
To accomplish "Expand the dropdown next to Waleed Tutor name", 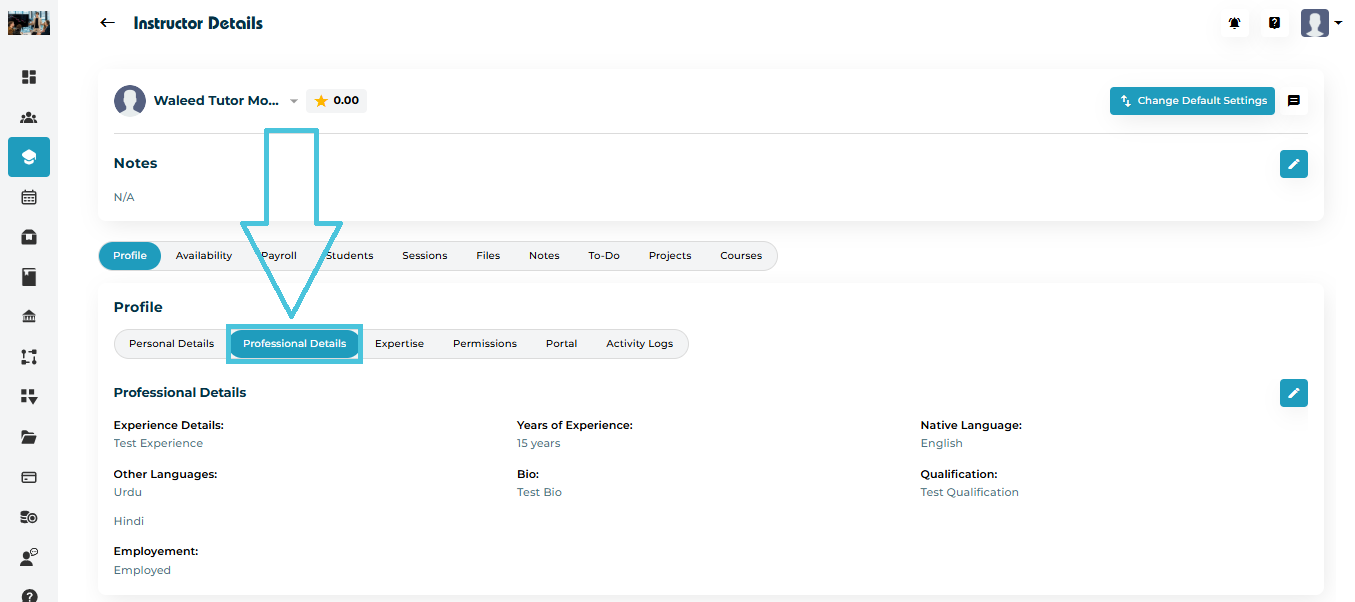I will pos(293,101).
